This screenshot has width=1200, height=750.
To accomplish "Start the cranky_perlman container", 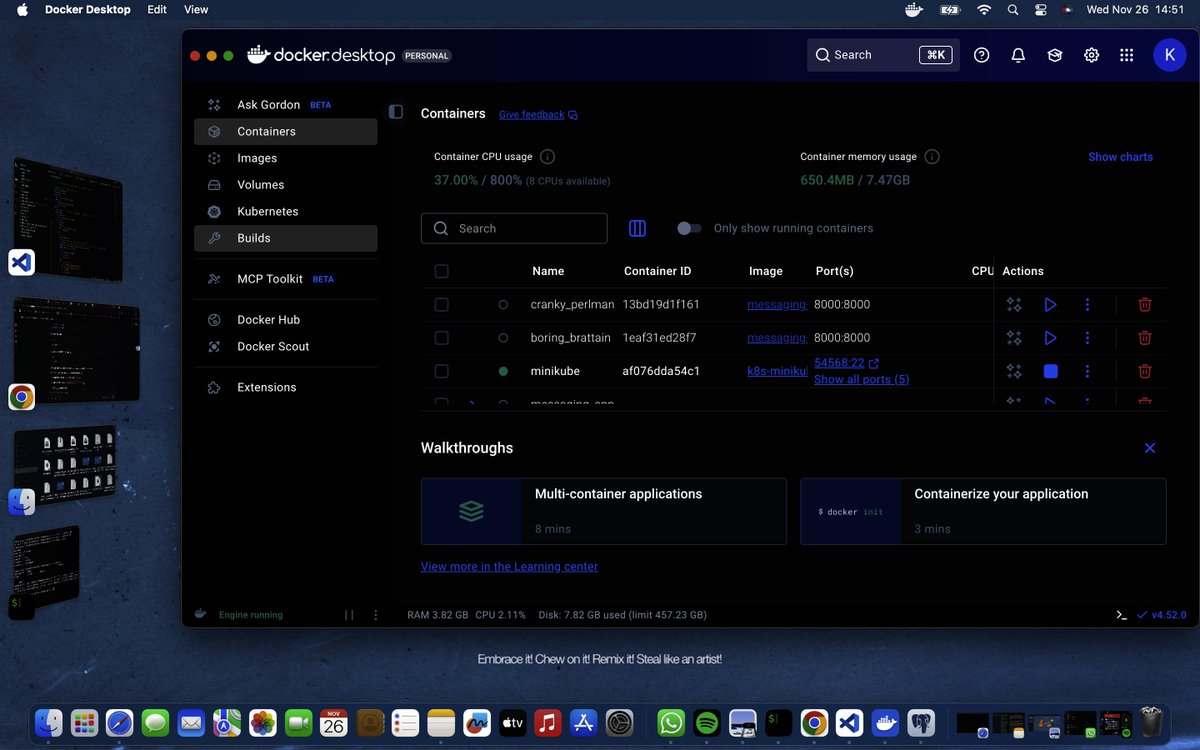I will (x=1050, y=304).
